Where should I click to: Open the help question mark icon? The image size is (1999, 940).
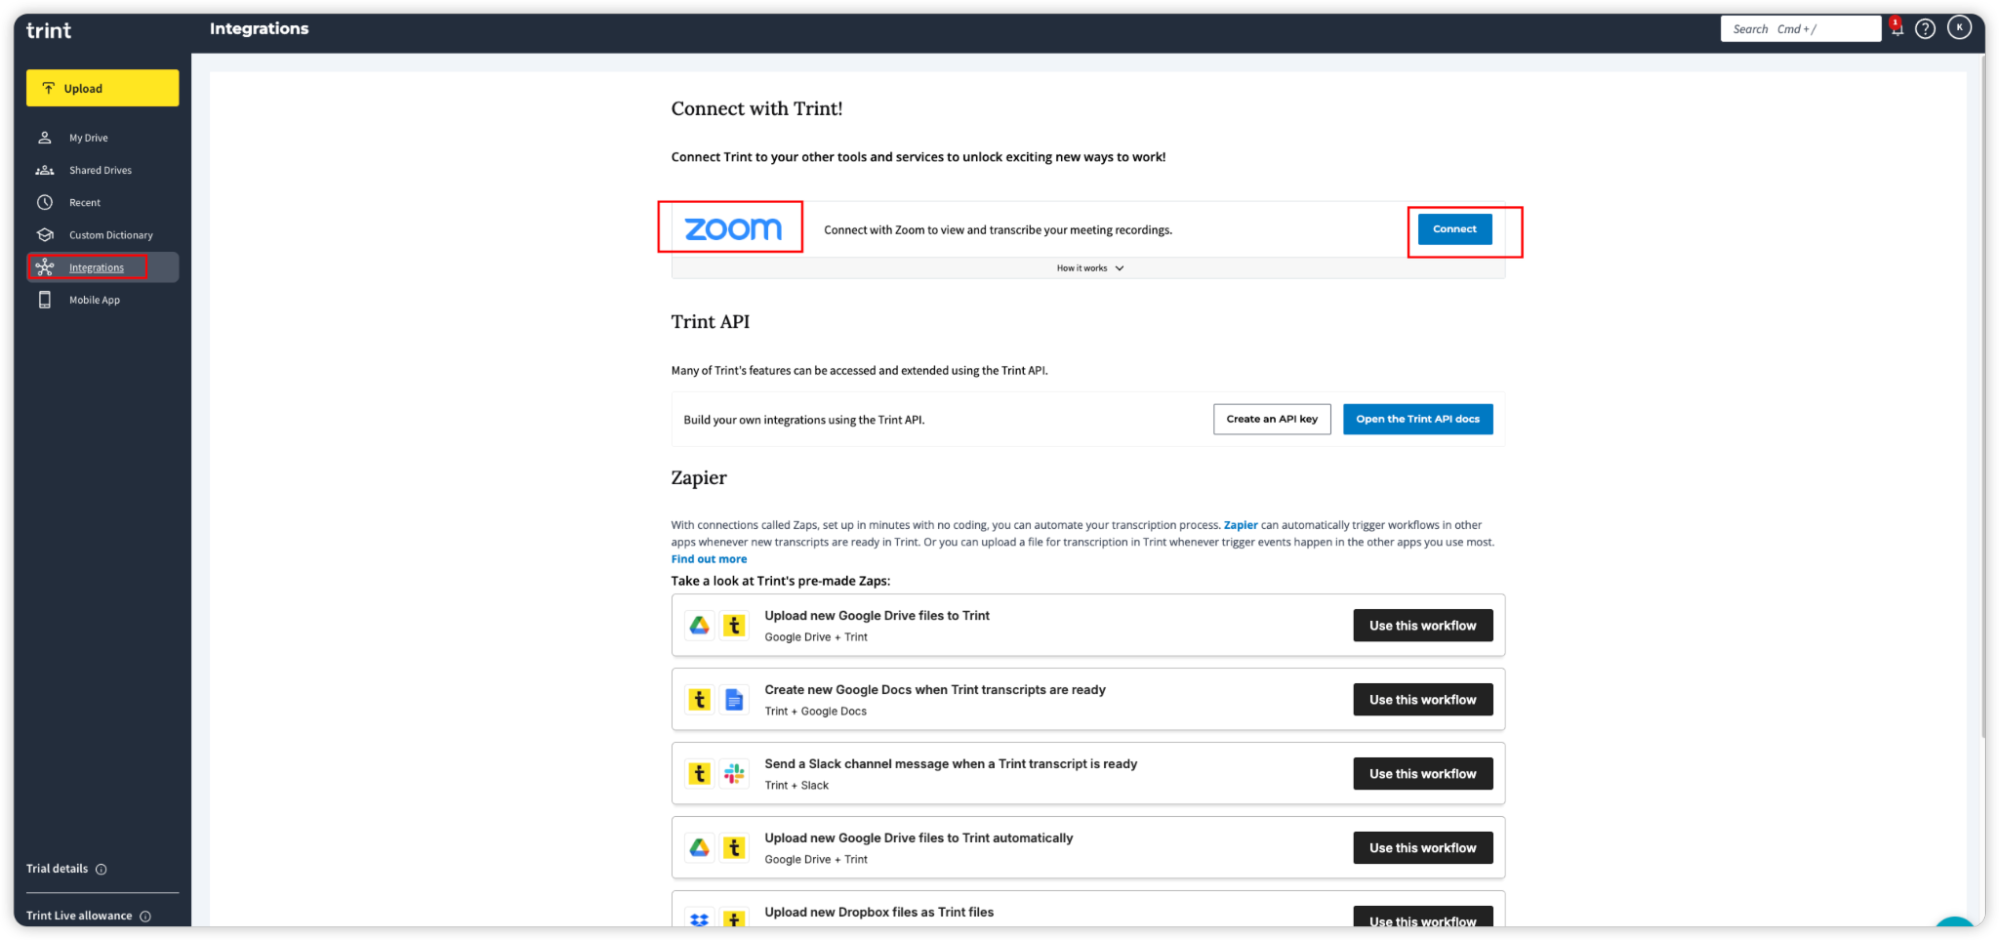coord(1925,29)
